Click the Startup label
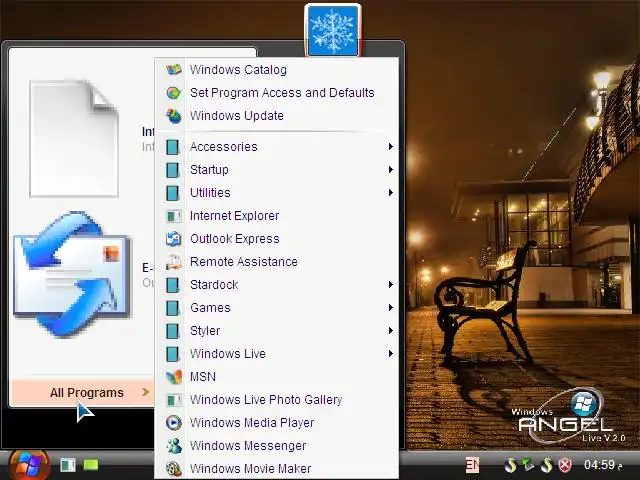 [209, 170]
